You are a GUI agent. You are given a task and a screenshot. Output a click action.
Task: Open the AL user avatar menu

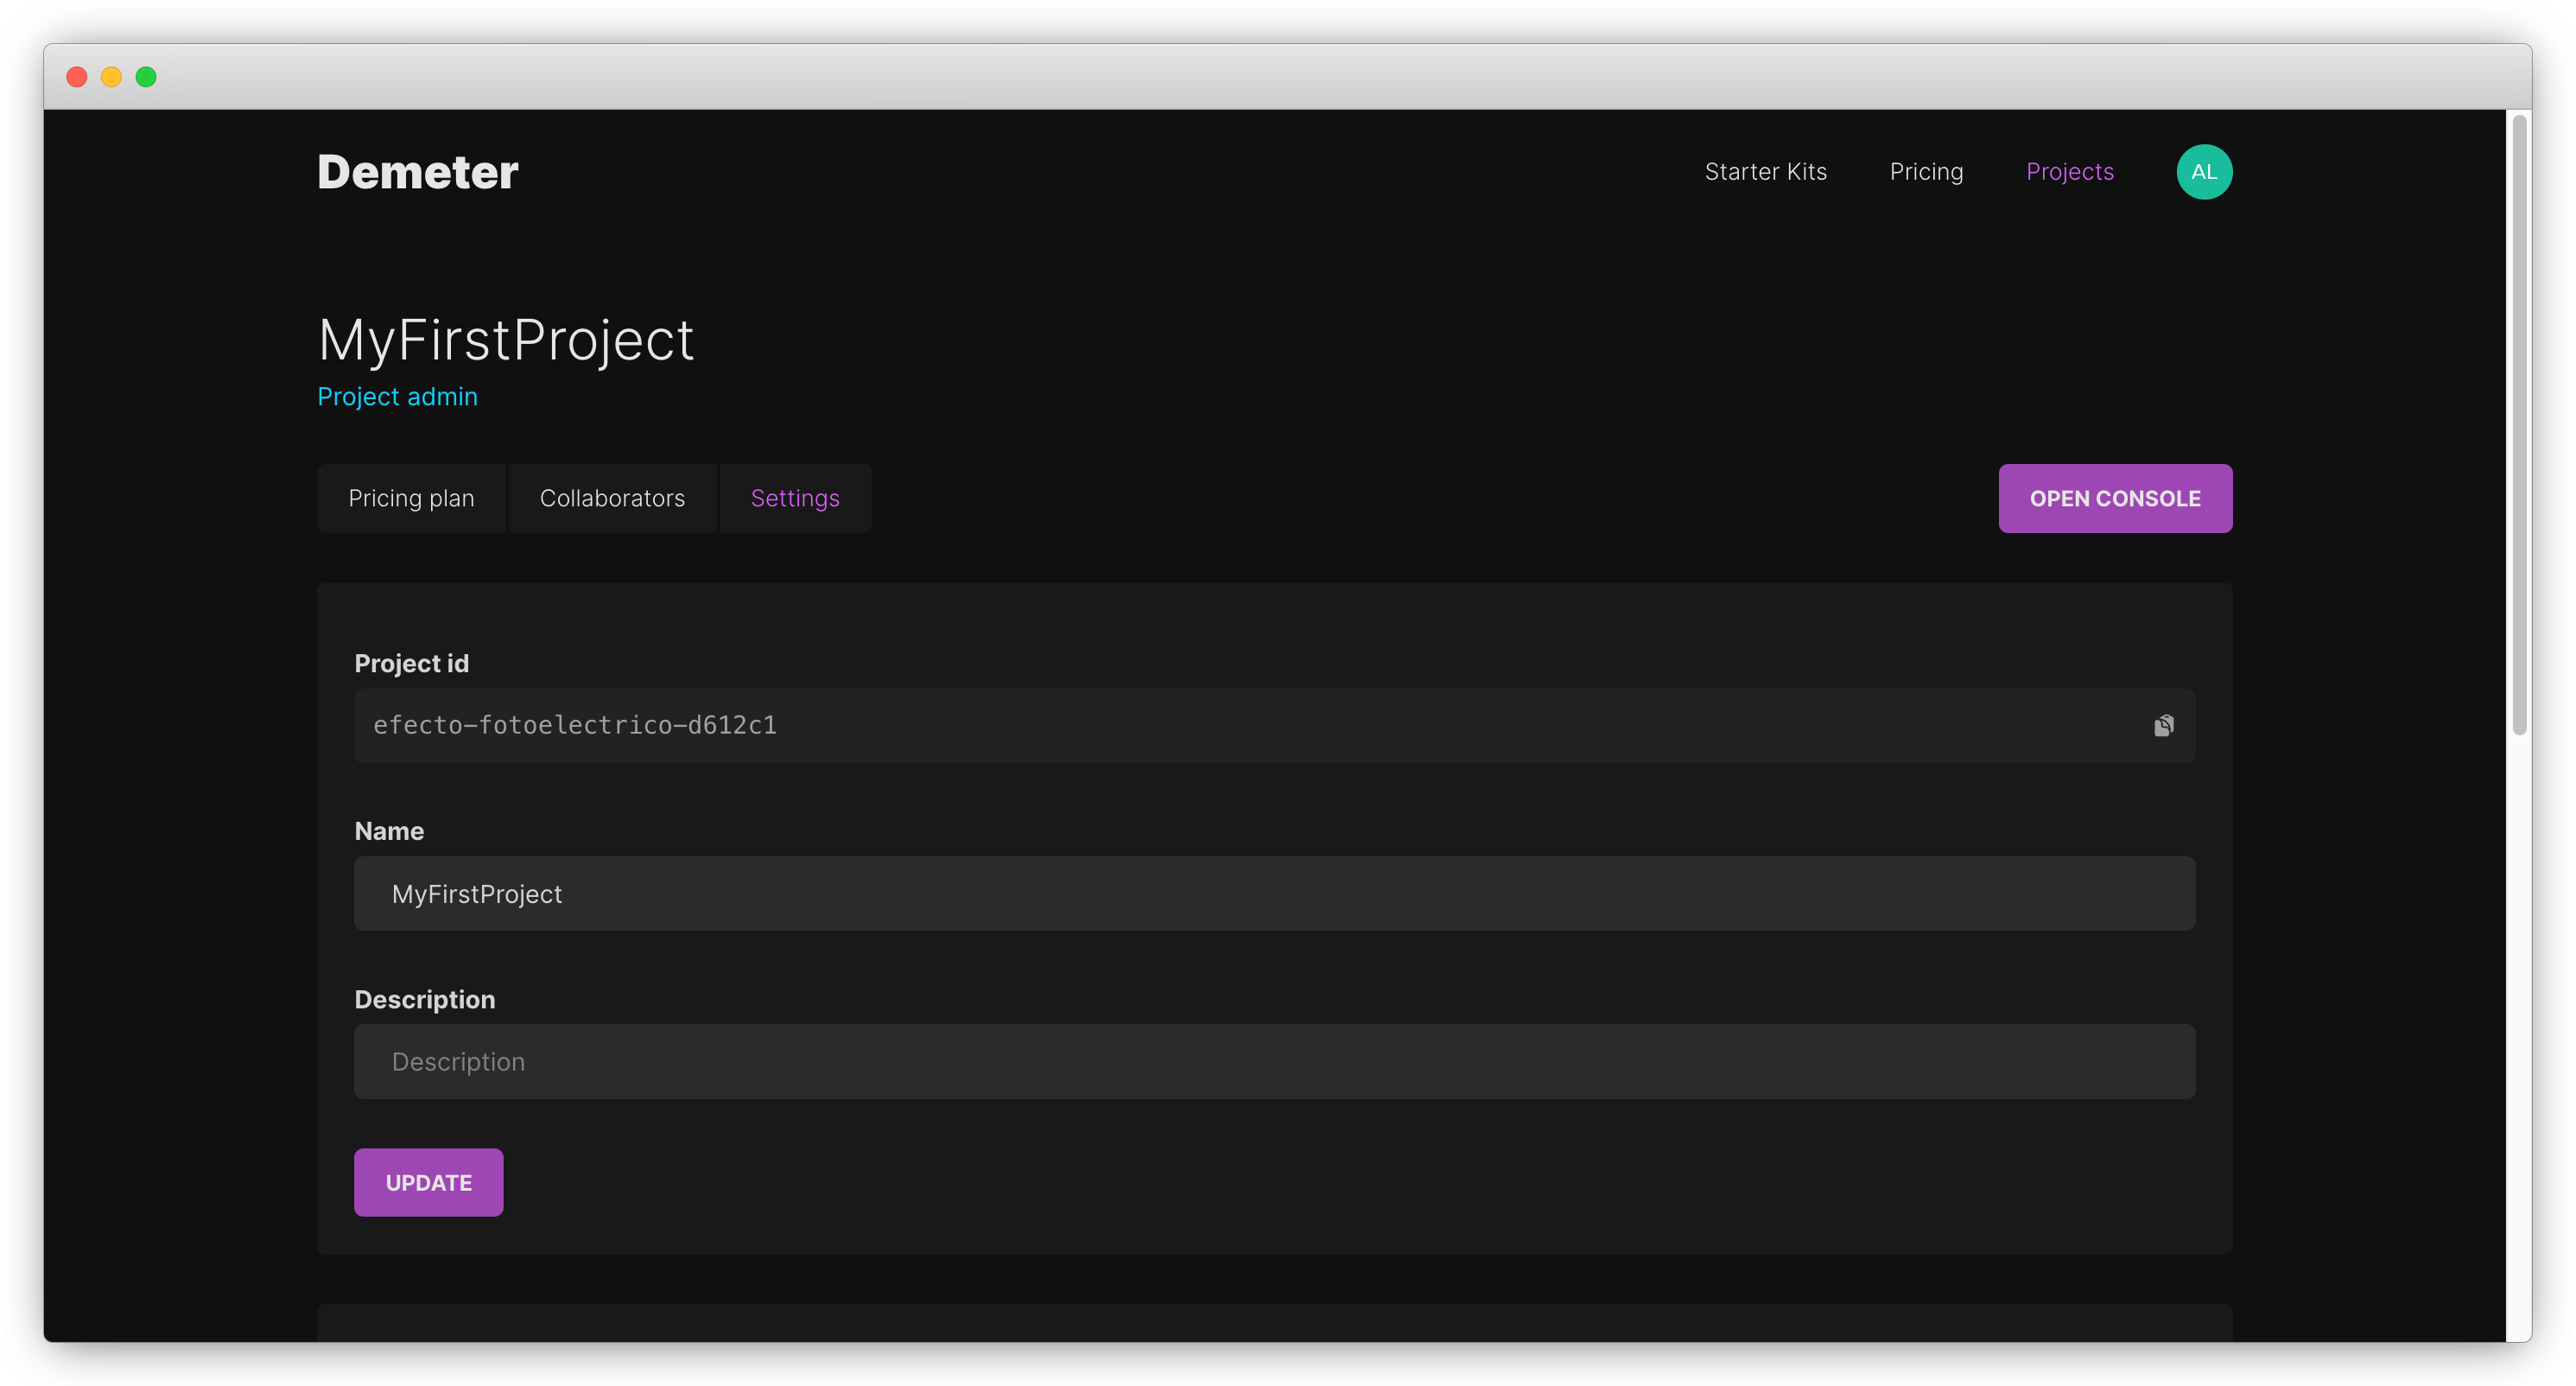coord(2204,172)
